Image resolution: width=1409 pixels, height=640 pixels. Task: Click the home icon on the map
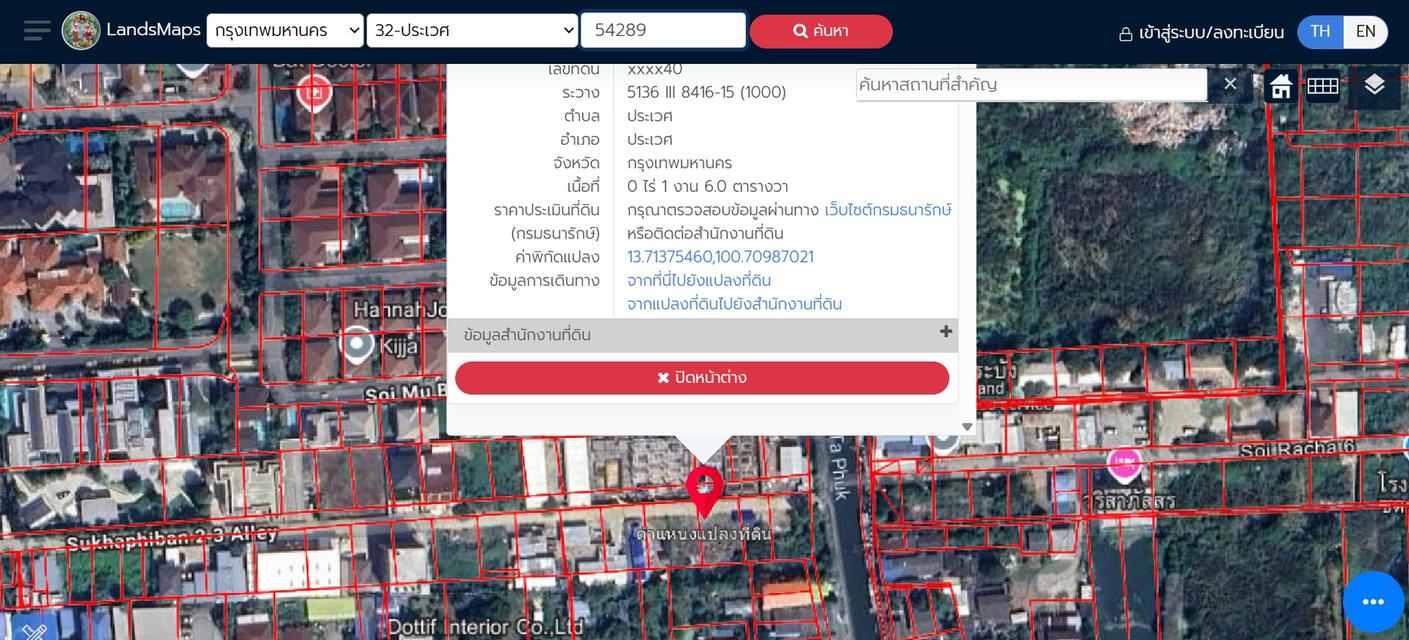tap(1280, 87)
